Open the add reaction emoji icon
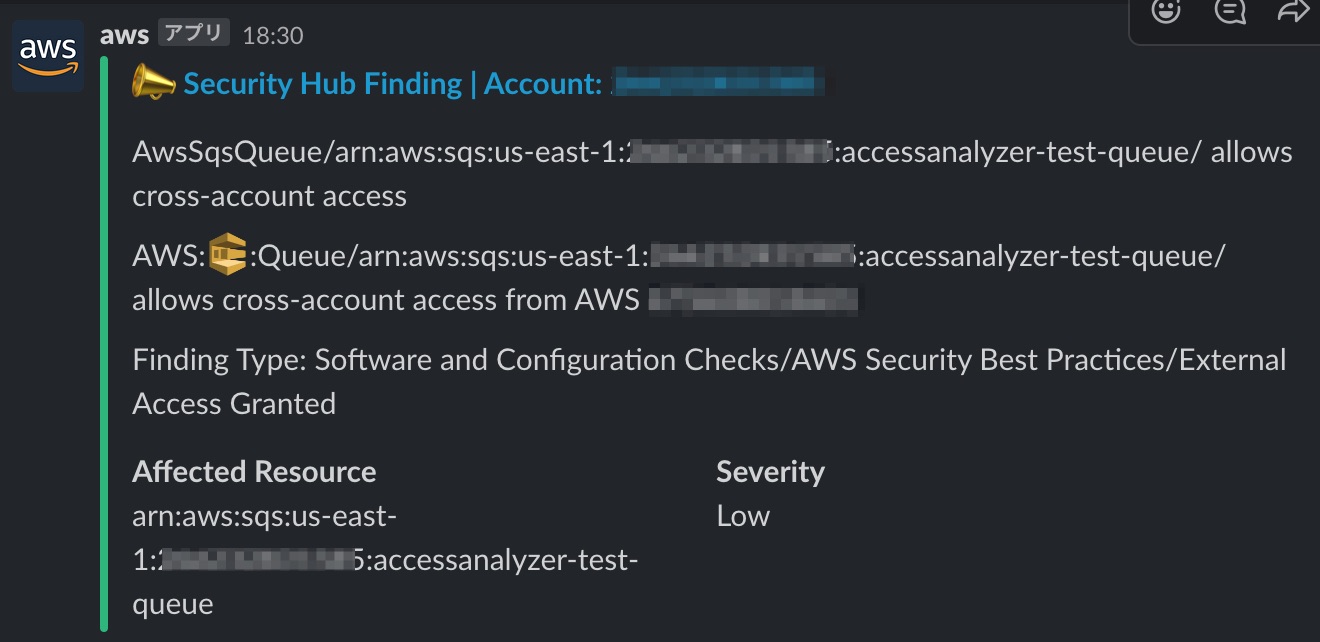 (1165, 10)
